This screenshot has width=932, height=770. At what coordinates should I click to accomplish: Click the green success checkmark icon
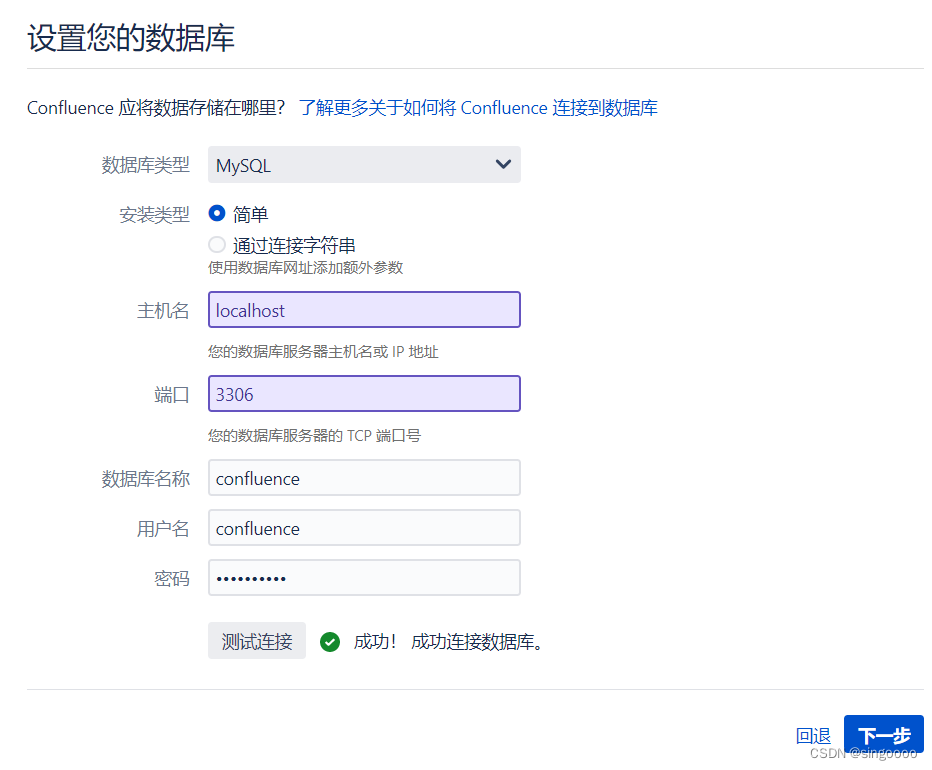tap(330, 642)
